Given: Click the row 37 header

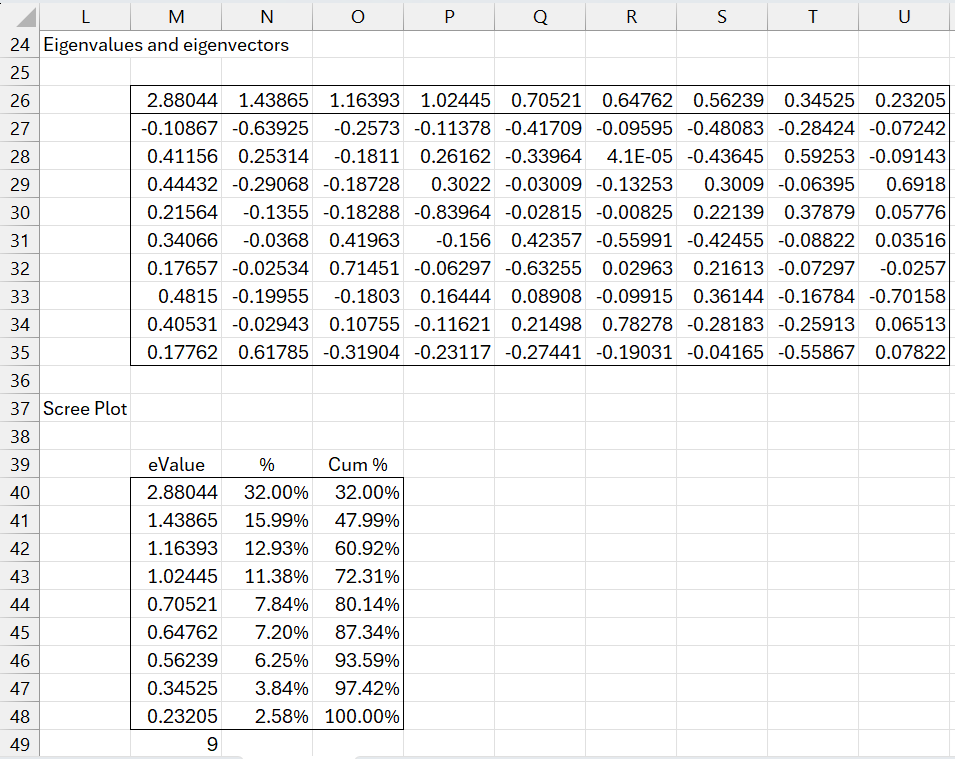Looking at the screenshot, I should click(x=20, y=409).
